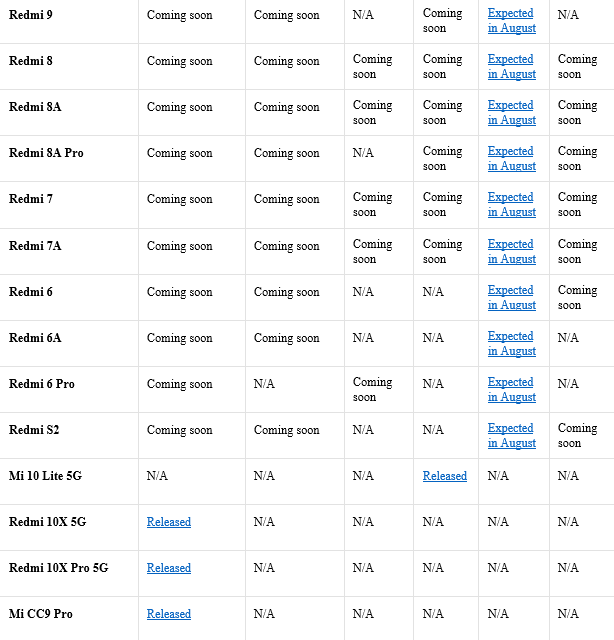Viewport: 614px width, 640px height.
Task: Follow the Released link for Mi CC9 Pro
Action: (168, 614)
